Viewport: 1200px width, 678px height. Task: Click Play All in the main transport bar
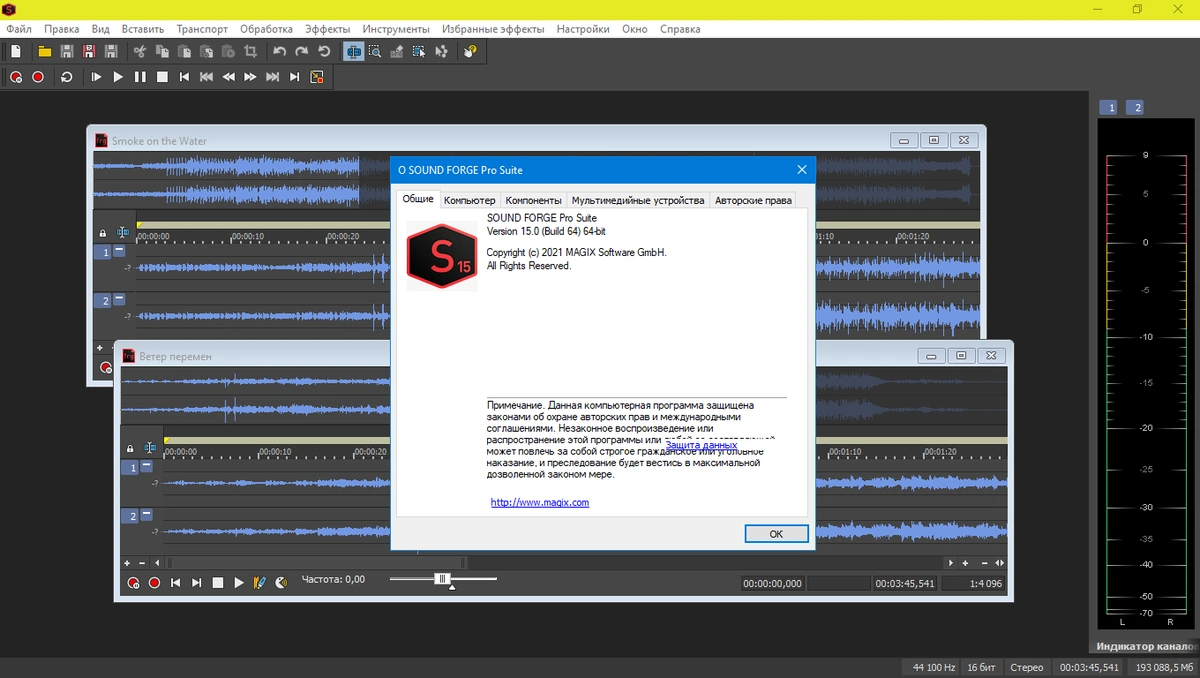(x=96, y=77)
